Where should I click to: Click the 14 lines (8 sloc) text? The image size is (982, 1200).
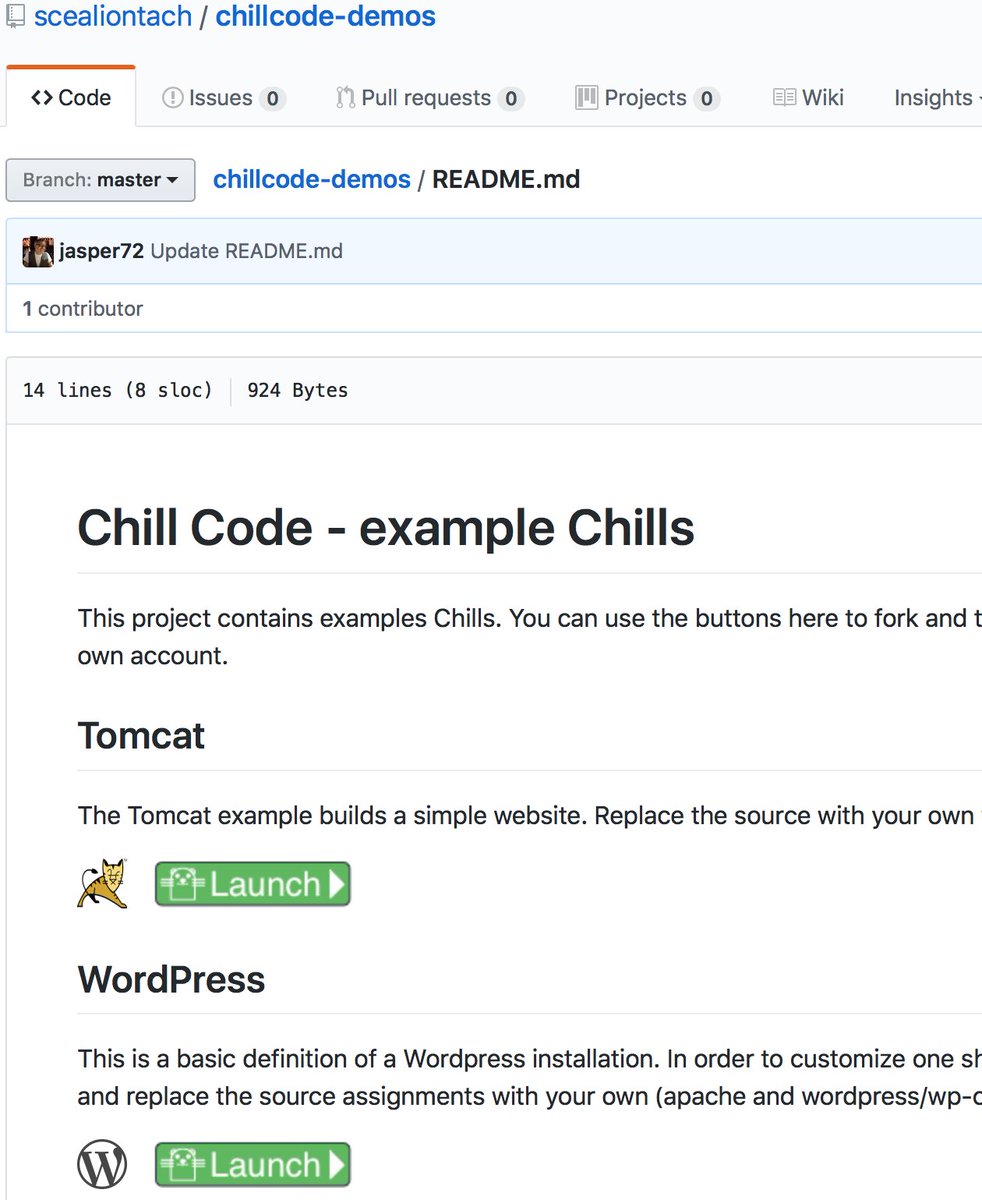coord(118,390)
